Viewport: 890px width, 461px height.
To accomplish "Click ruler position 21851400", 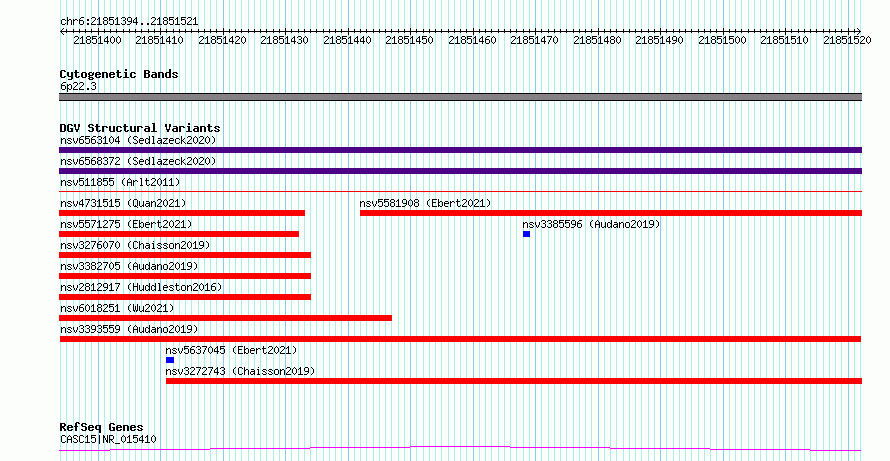I will click(x=97, y=40).
